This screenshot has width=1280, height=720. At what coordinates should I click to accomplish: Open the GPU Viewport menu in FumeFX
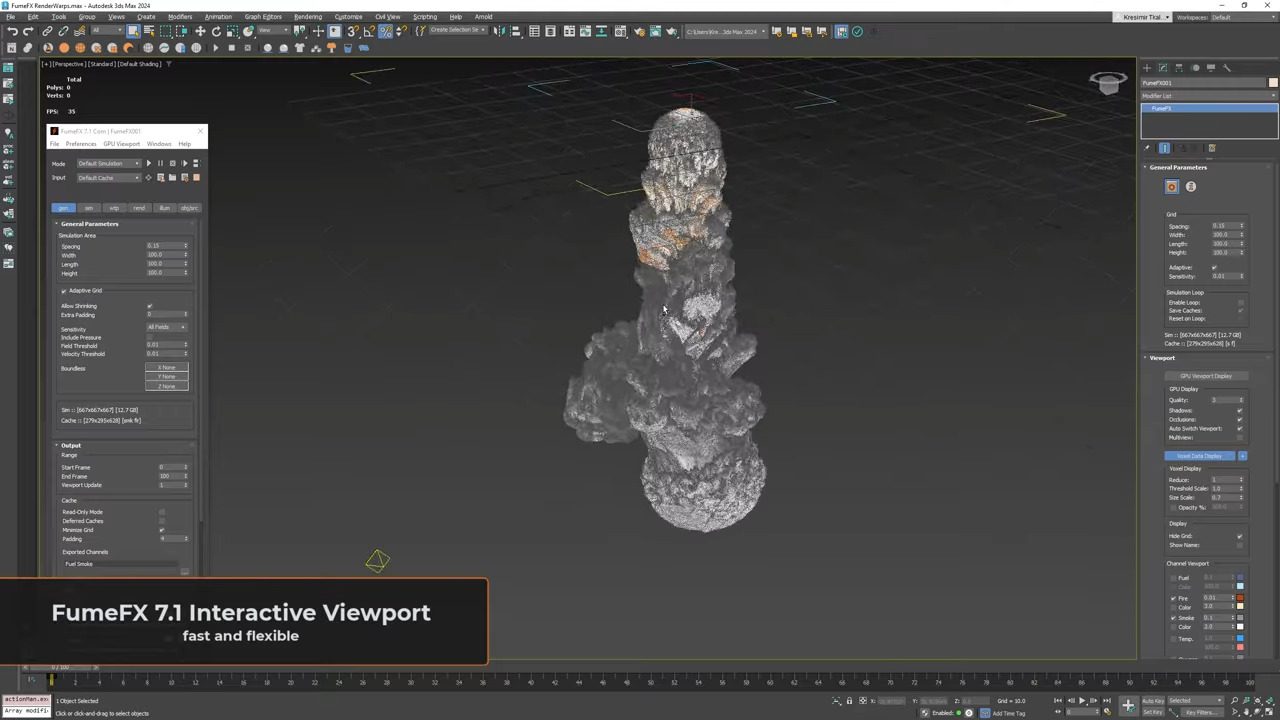(121, 143)
